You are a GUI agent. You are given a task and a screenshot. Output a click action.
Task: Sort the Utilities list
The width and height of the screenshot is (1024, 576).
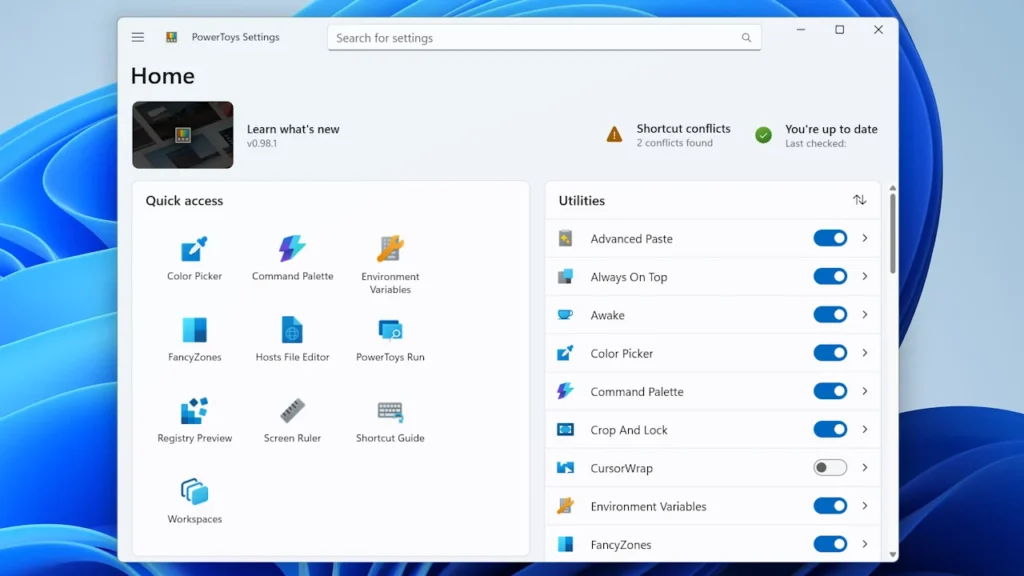pos(859,200)
